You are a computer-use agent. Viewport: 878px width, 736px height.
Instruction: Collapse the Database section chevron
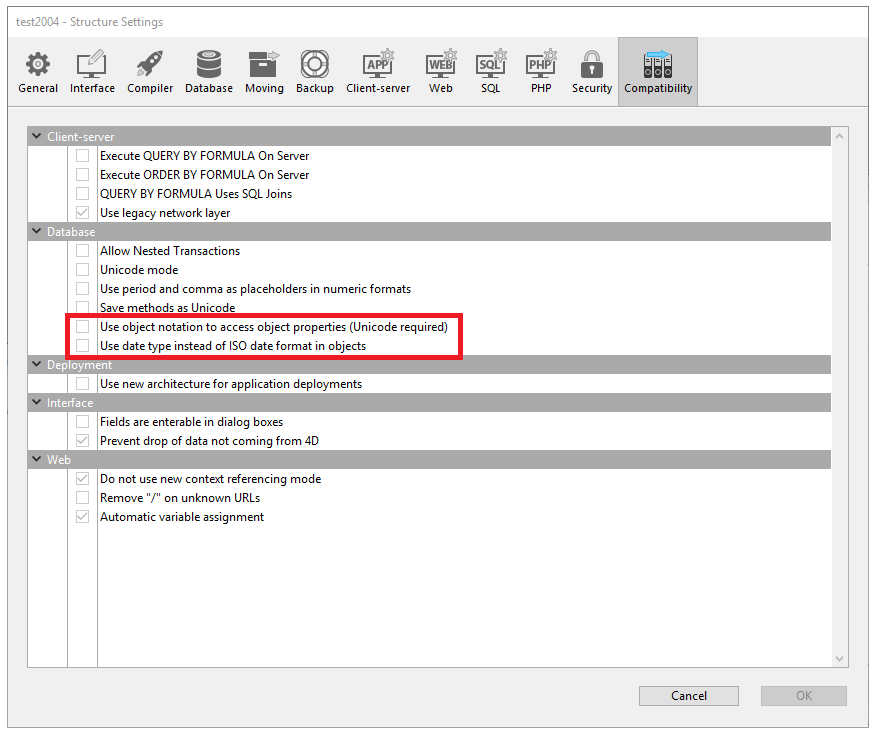coord(37,231)
